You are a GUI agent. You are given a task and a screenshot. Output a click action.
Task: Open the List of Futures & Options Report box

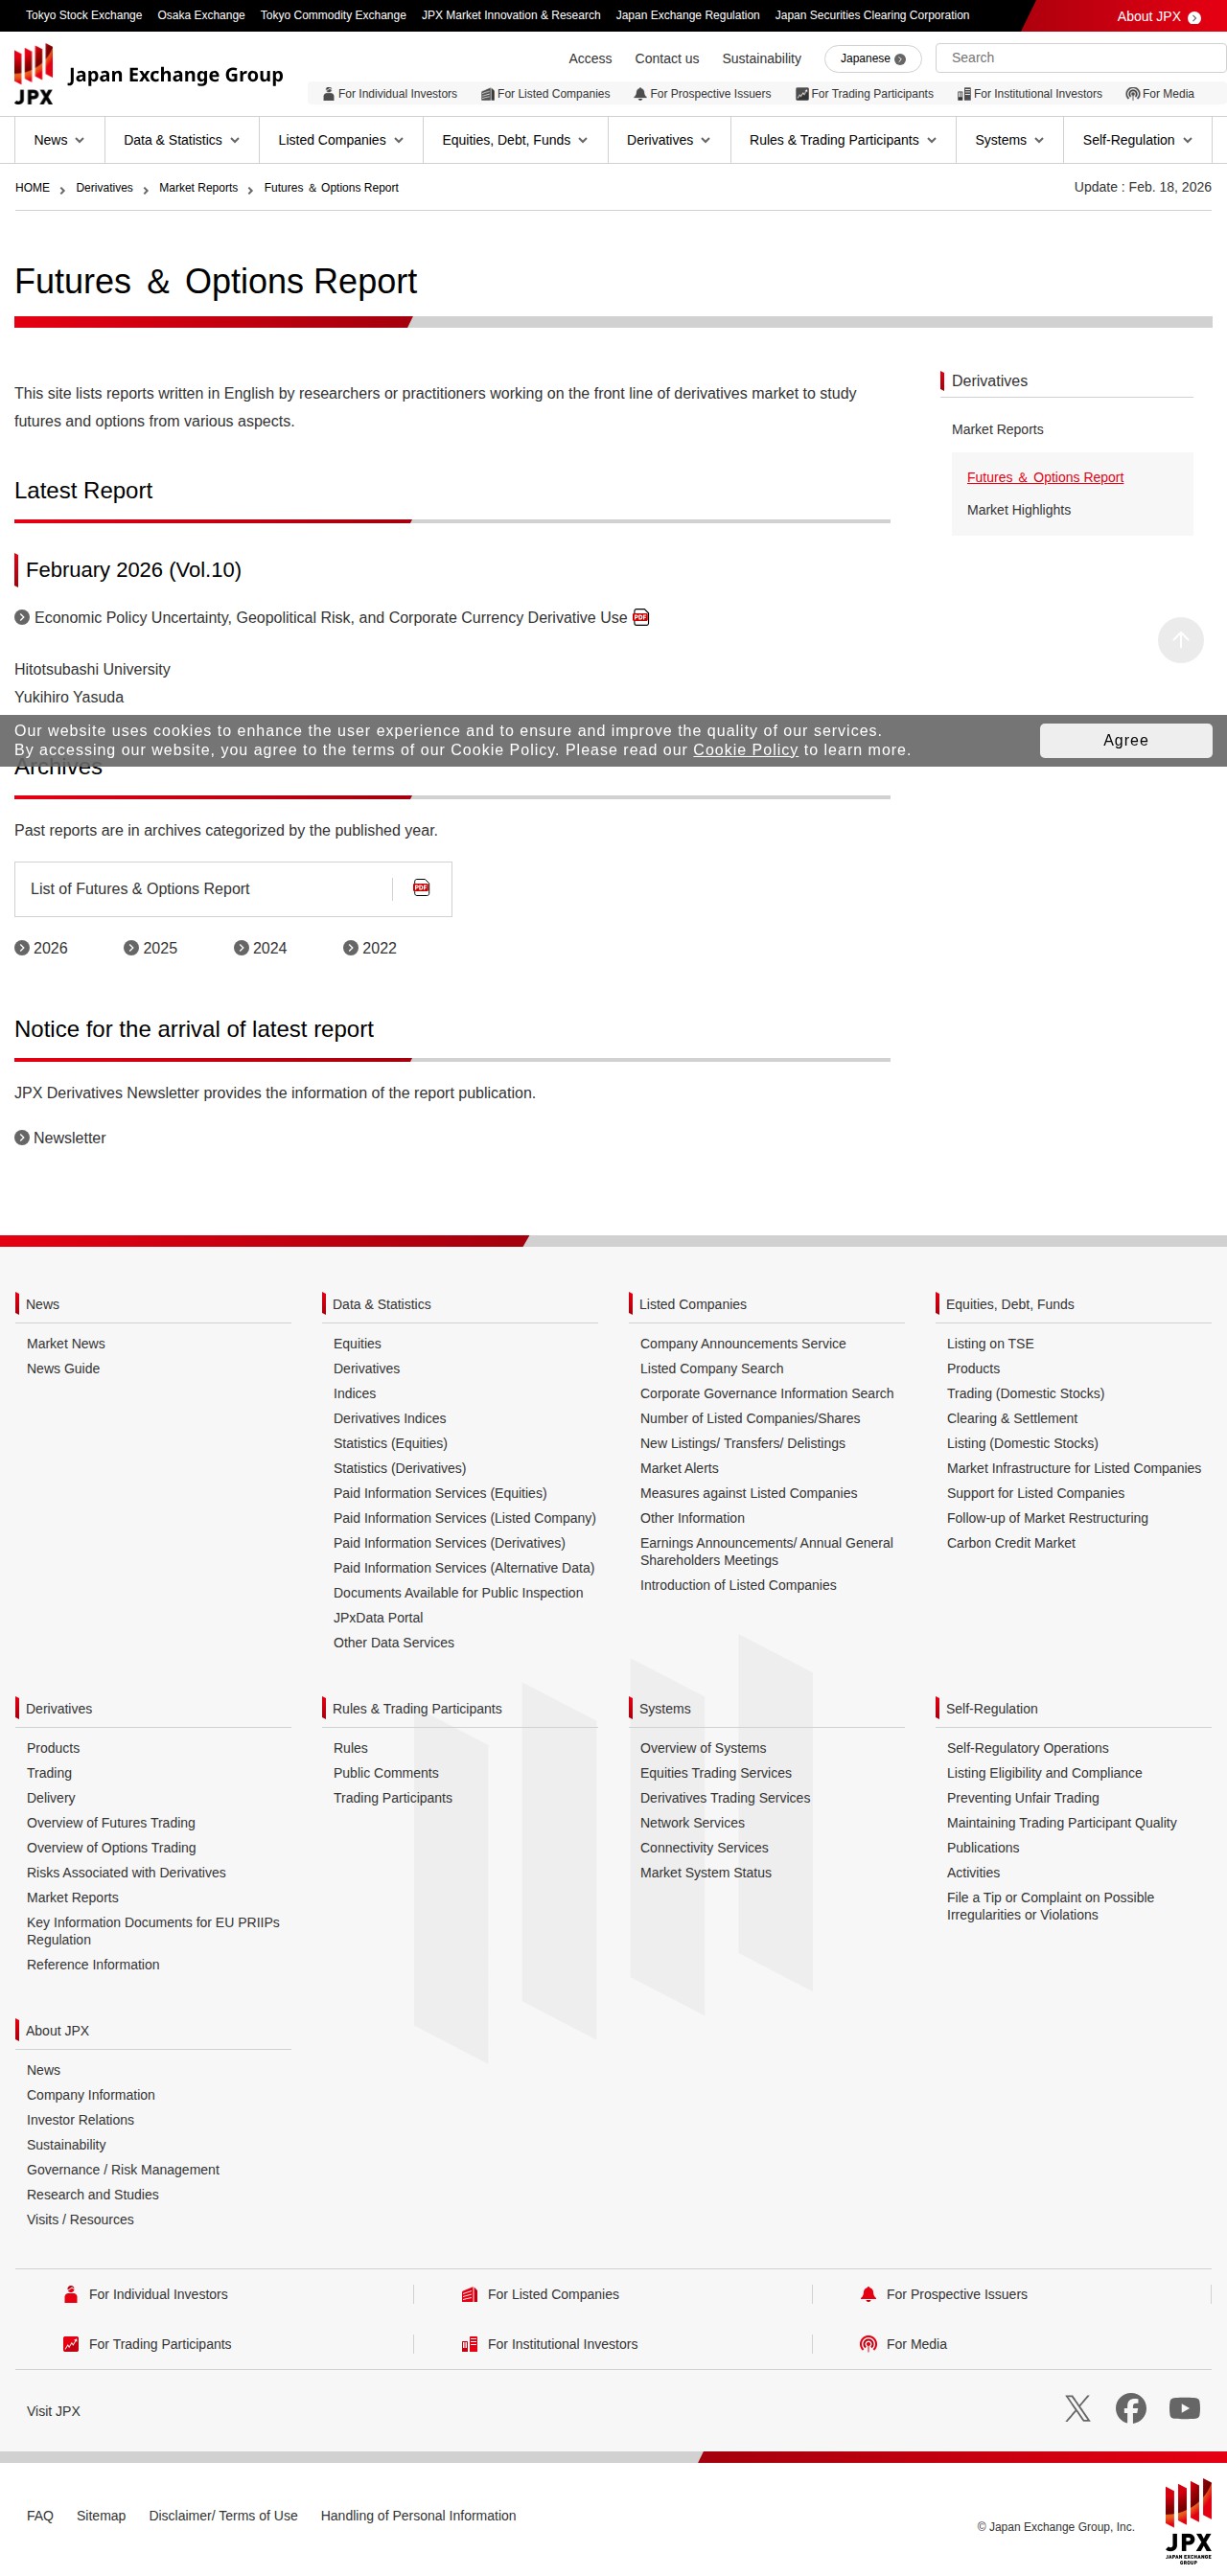(x=233, y=889)
